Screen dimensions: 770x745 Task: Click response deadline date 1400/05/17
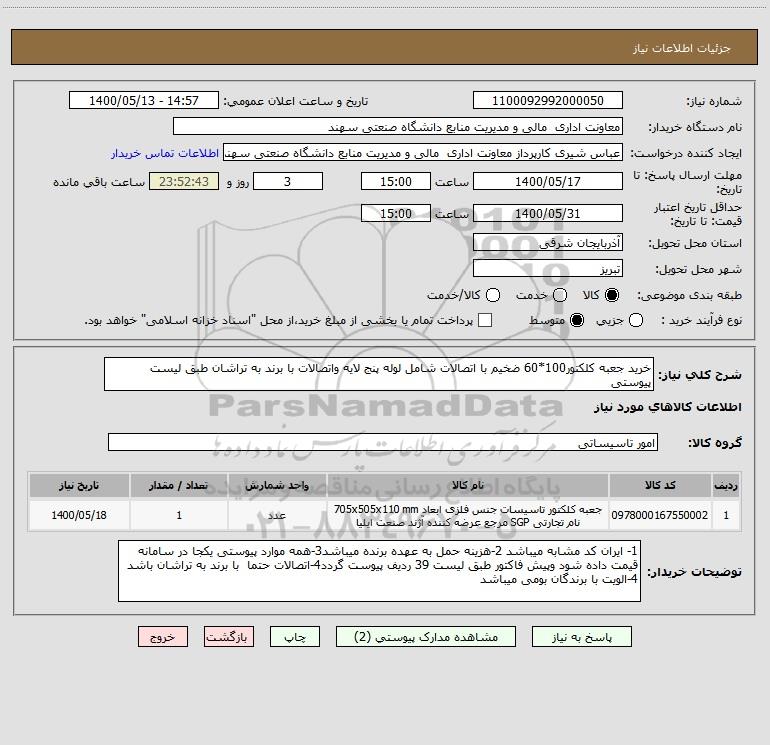coord(548,181)
